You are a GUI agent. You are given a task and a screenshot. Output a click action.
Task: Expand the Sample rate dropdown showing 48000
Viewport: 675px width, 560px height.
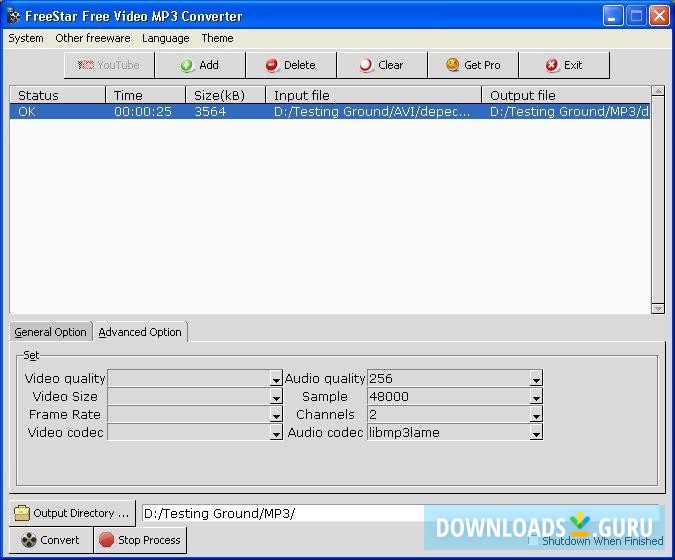pos(536,397)
